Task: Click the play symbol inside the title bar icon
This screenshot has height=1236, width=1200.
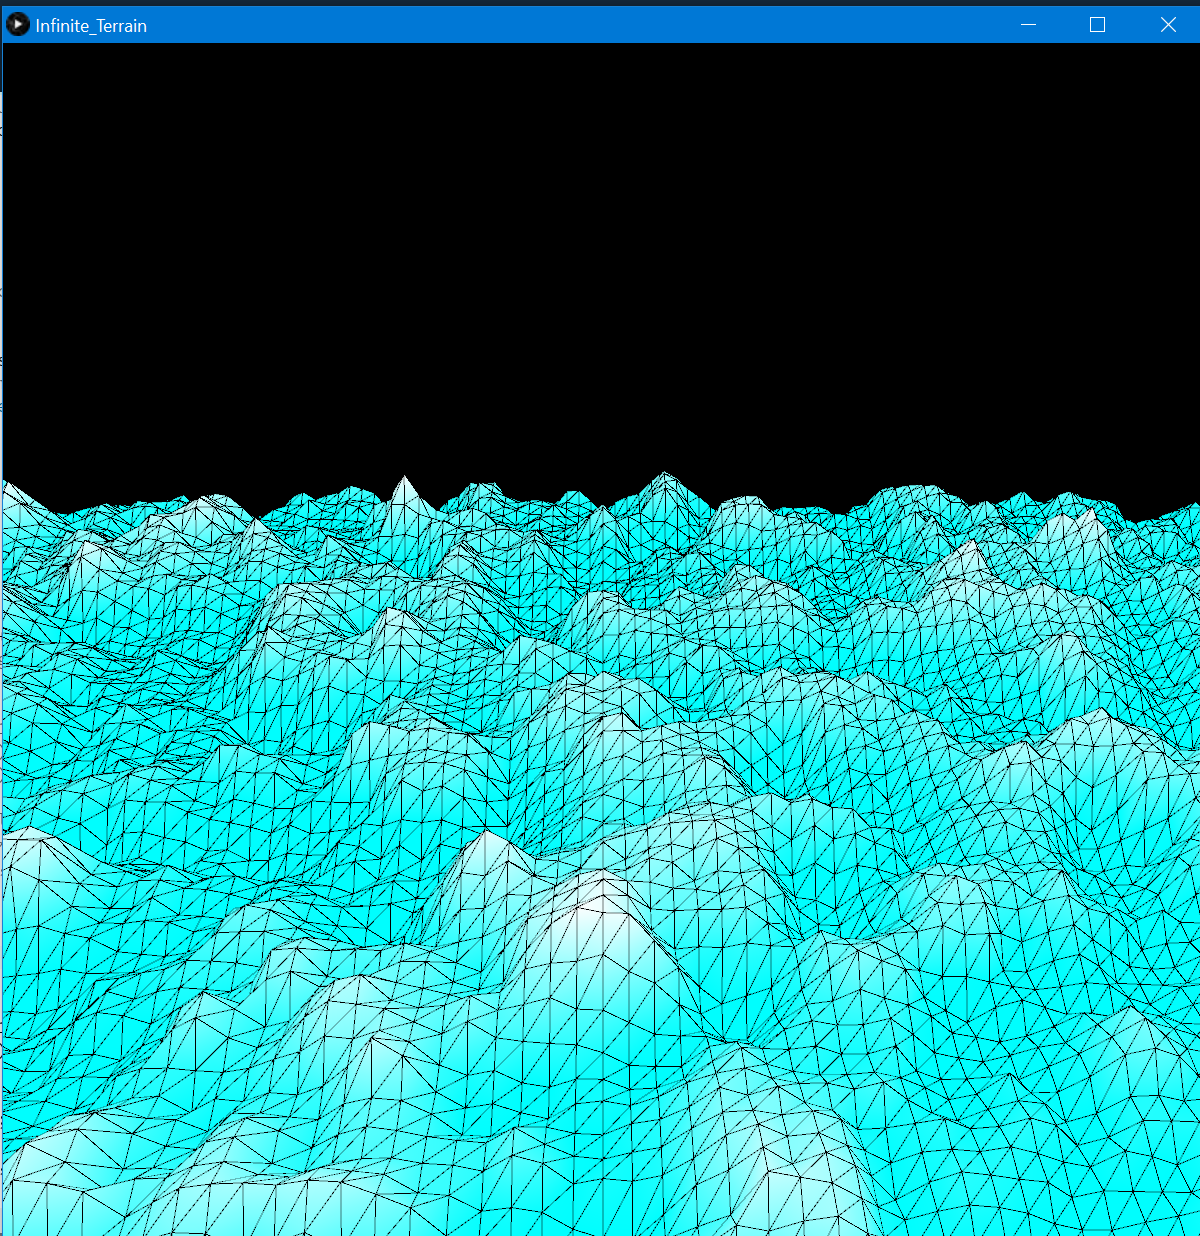Action: pyautogui.click(x=17, y=24)
